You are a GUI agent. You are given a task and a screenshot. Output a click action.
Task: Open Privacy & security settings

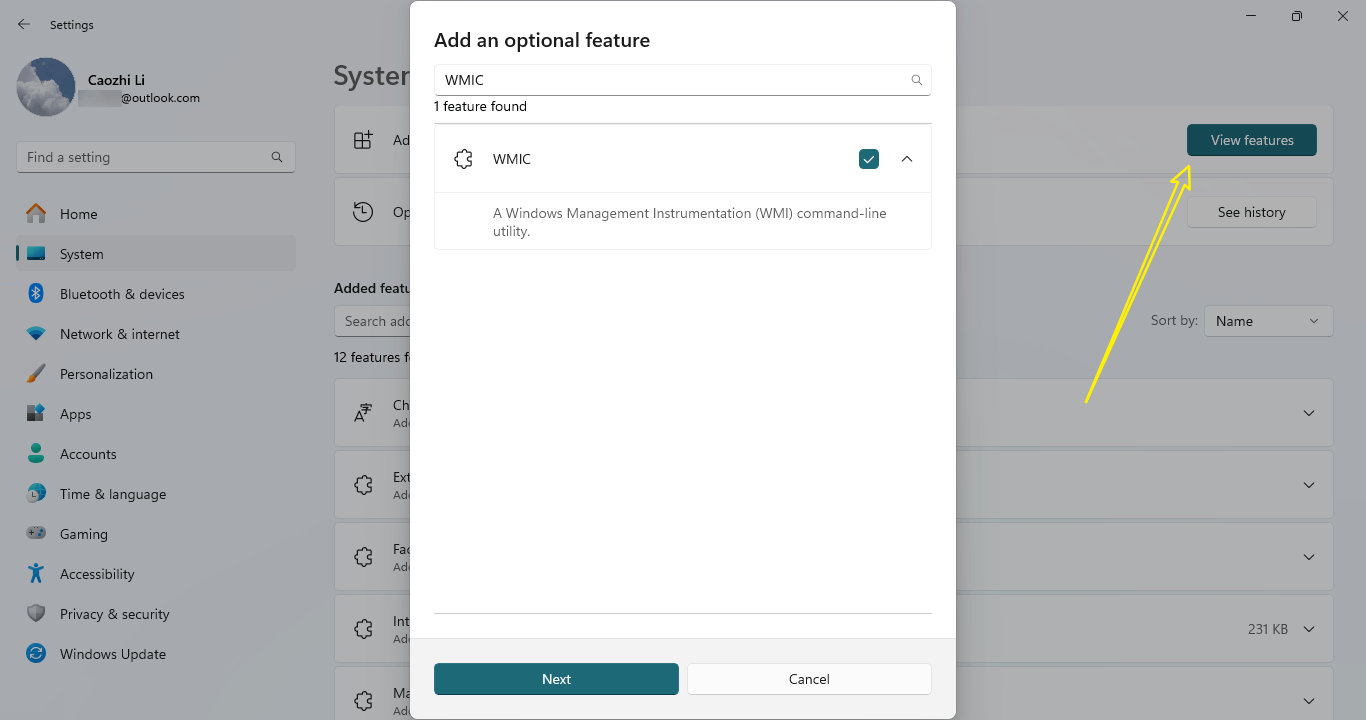[x=114, y=614]
